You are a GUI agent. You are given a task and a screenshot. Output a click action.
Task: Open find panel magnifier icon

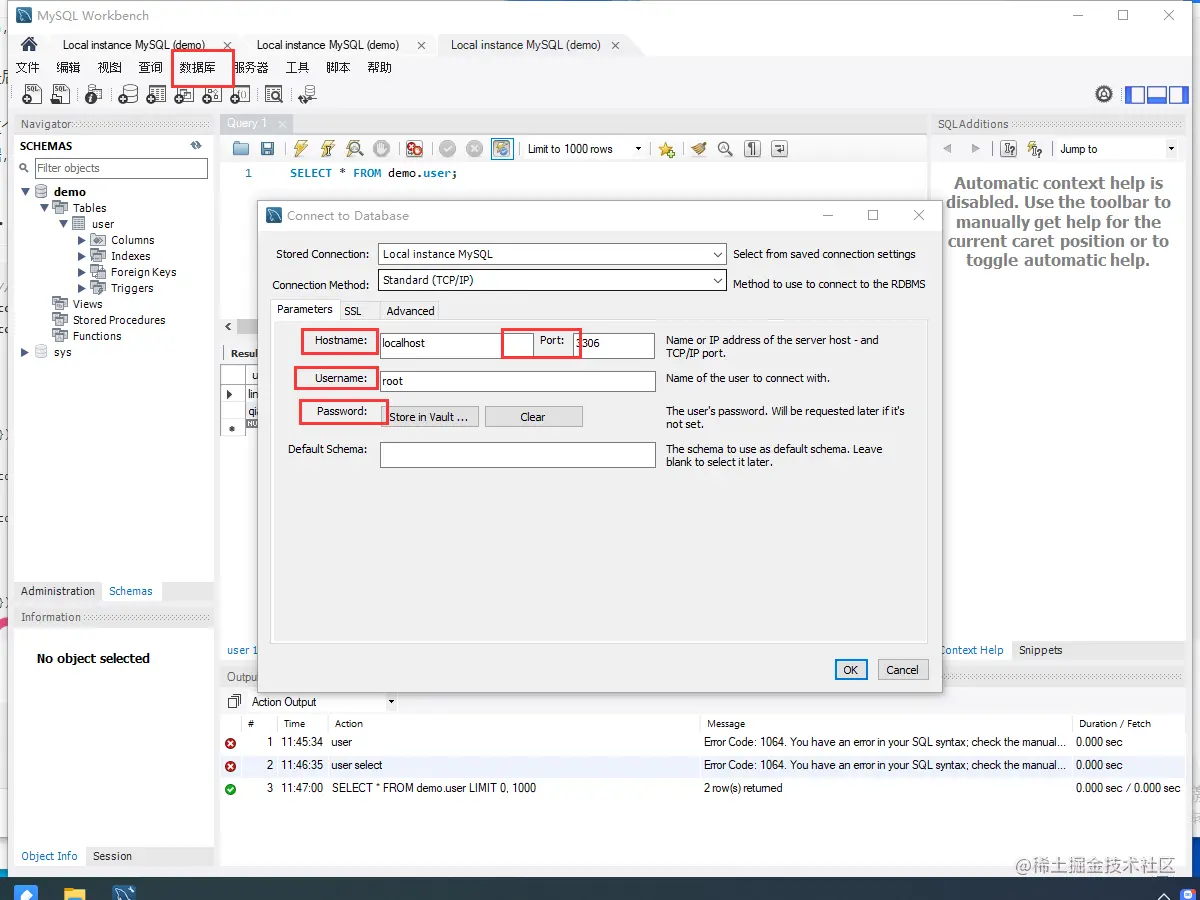pos(725,149)
